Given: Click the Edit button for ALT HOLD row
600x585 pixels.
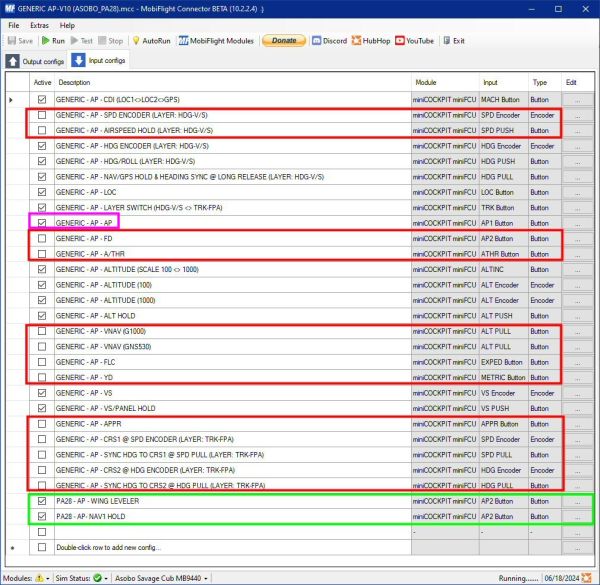Looking at the screenshot, I should tap(578, 316).
